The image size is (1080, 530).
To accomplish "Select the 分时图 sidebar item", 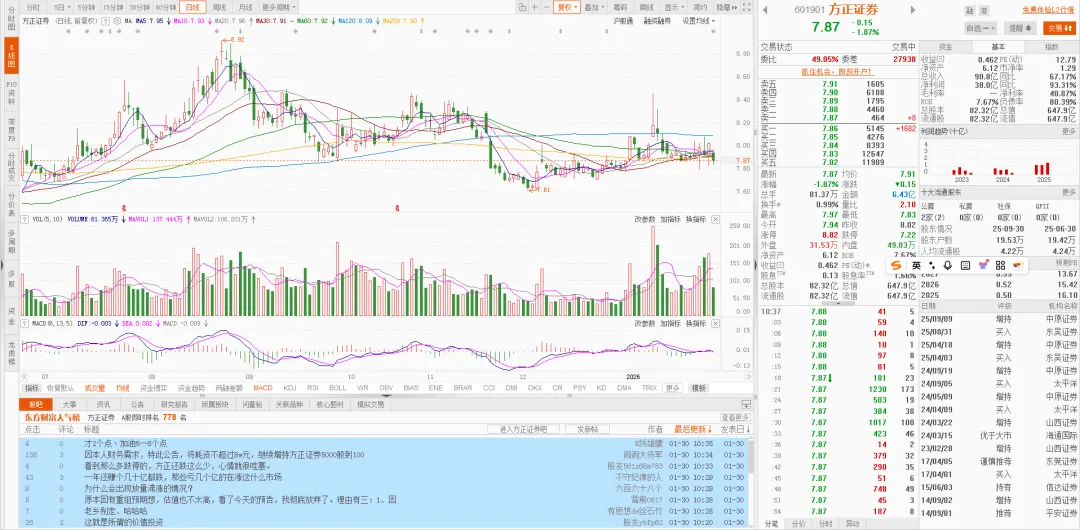I will [x=11, y=18].
